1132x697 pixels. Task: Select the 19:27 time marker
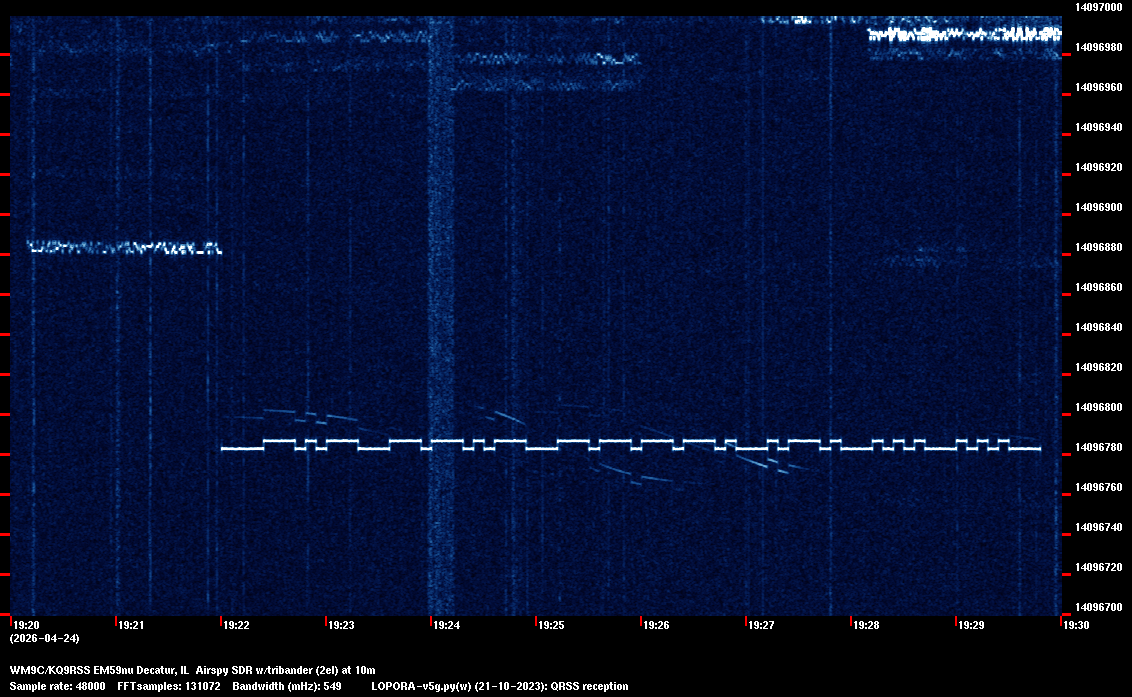click(x=761, y=625)
